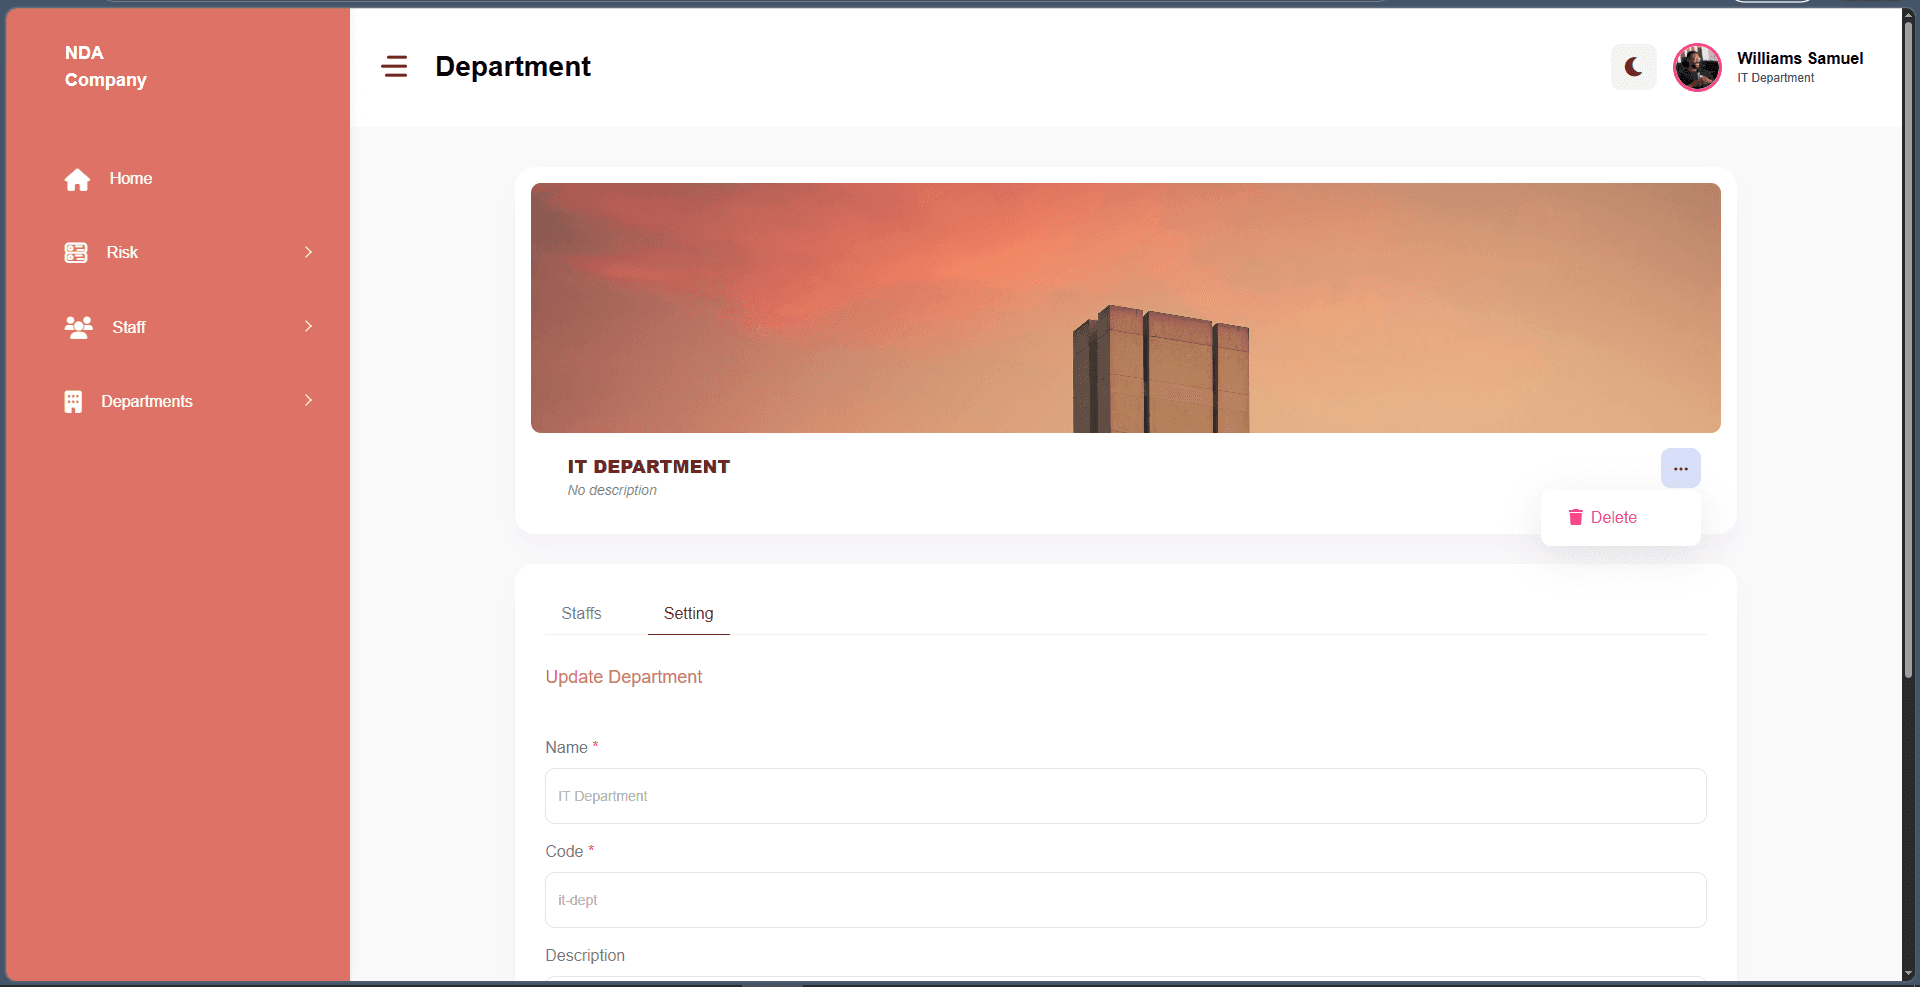The image size is (1920, 987).
Task: Click the Williams Samuel user name
Action: click(1800, 58)
